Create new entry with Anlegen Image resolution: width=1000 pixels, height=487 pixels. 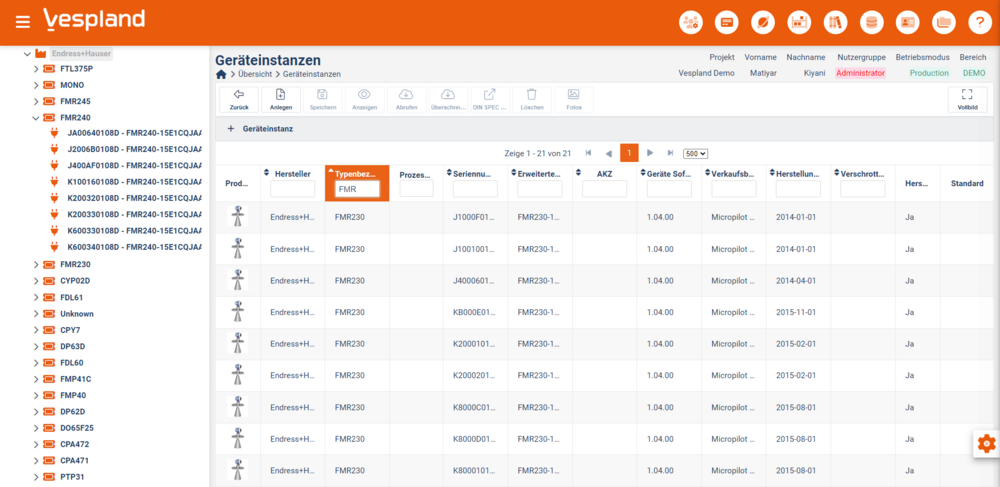point(281,99)
